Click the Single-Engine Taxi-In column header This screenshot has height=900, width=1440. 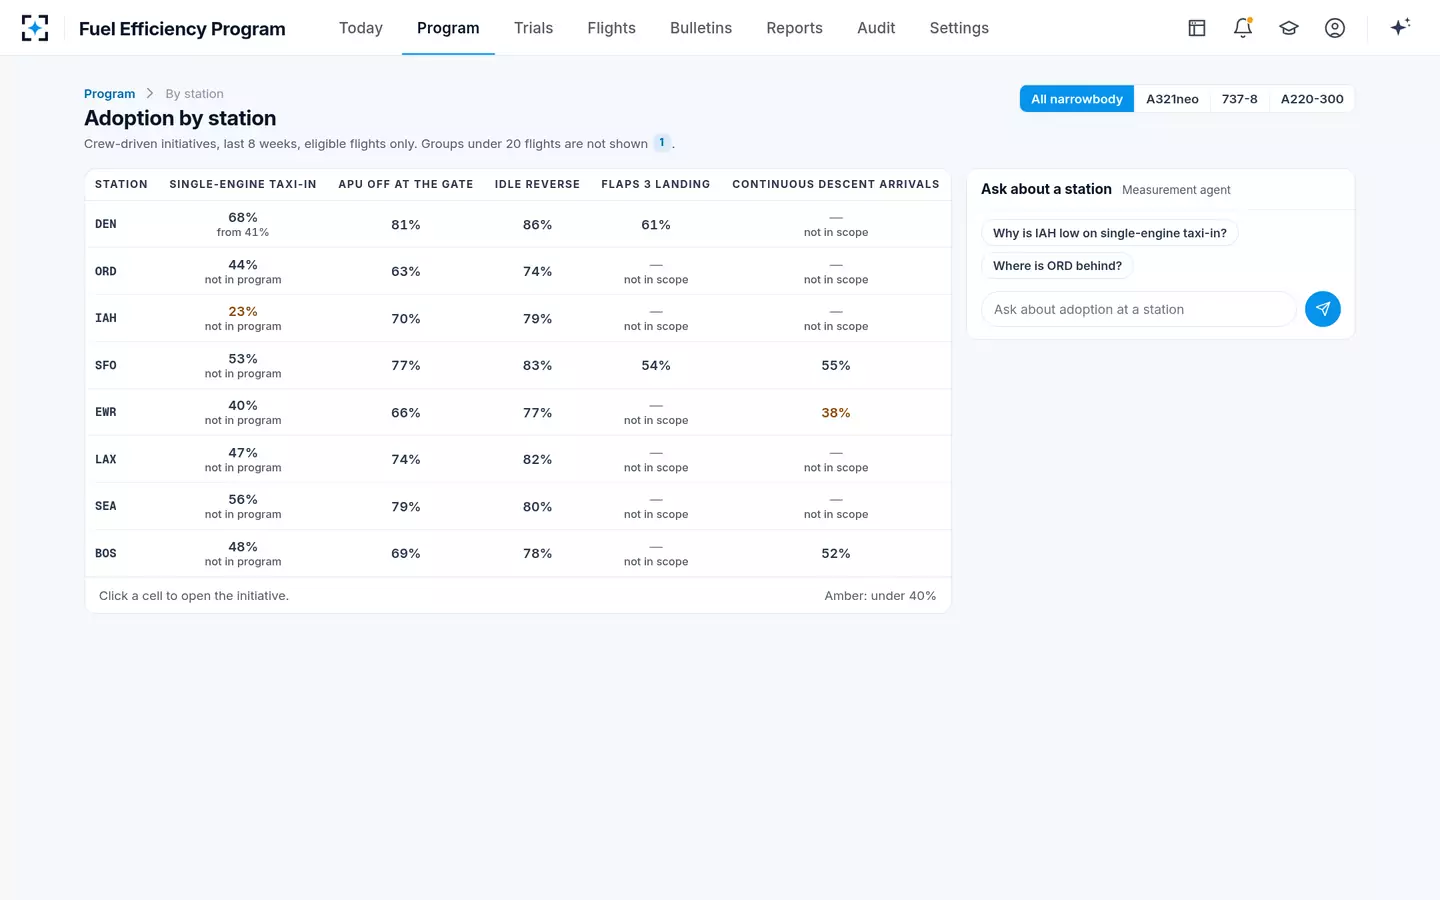click(x=243, y=184)
